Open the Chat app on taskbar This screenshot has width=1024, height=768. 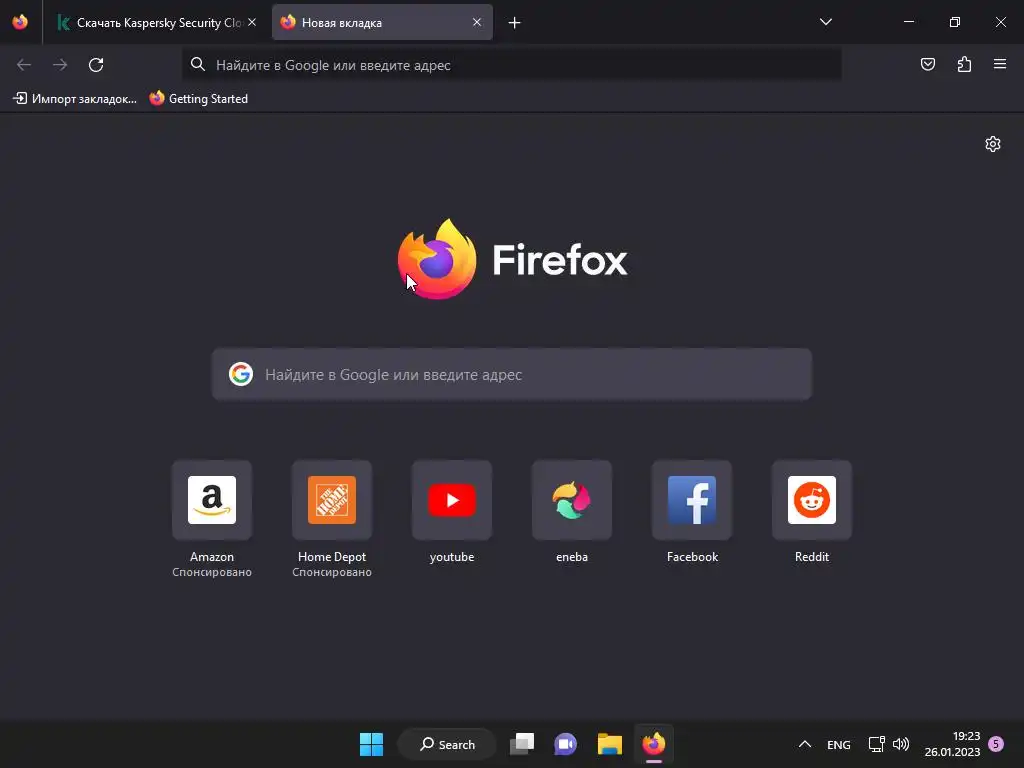(566, 744)
